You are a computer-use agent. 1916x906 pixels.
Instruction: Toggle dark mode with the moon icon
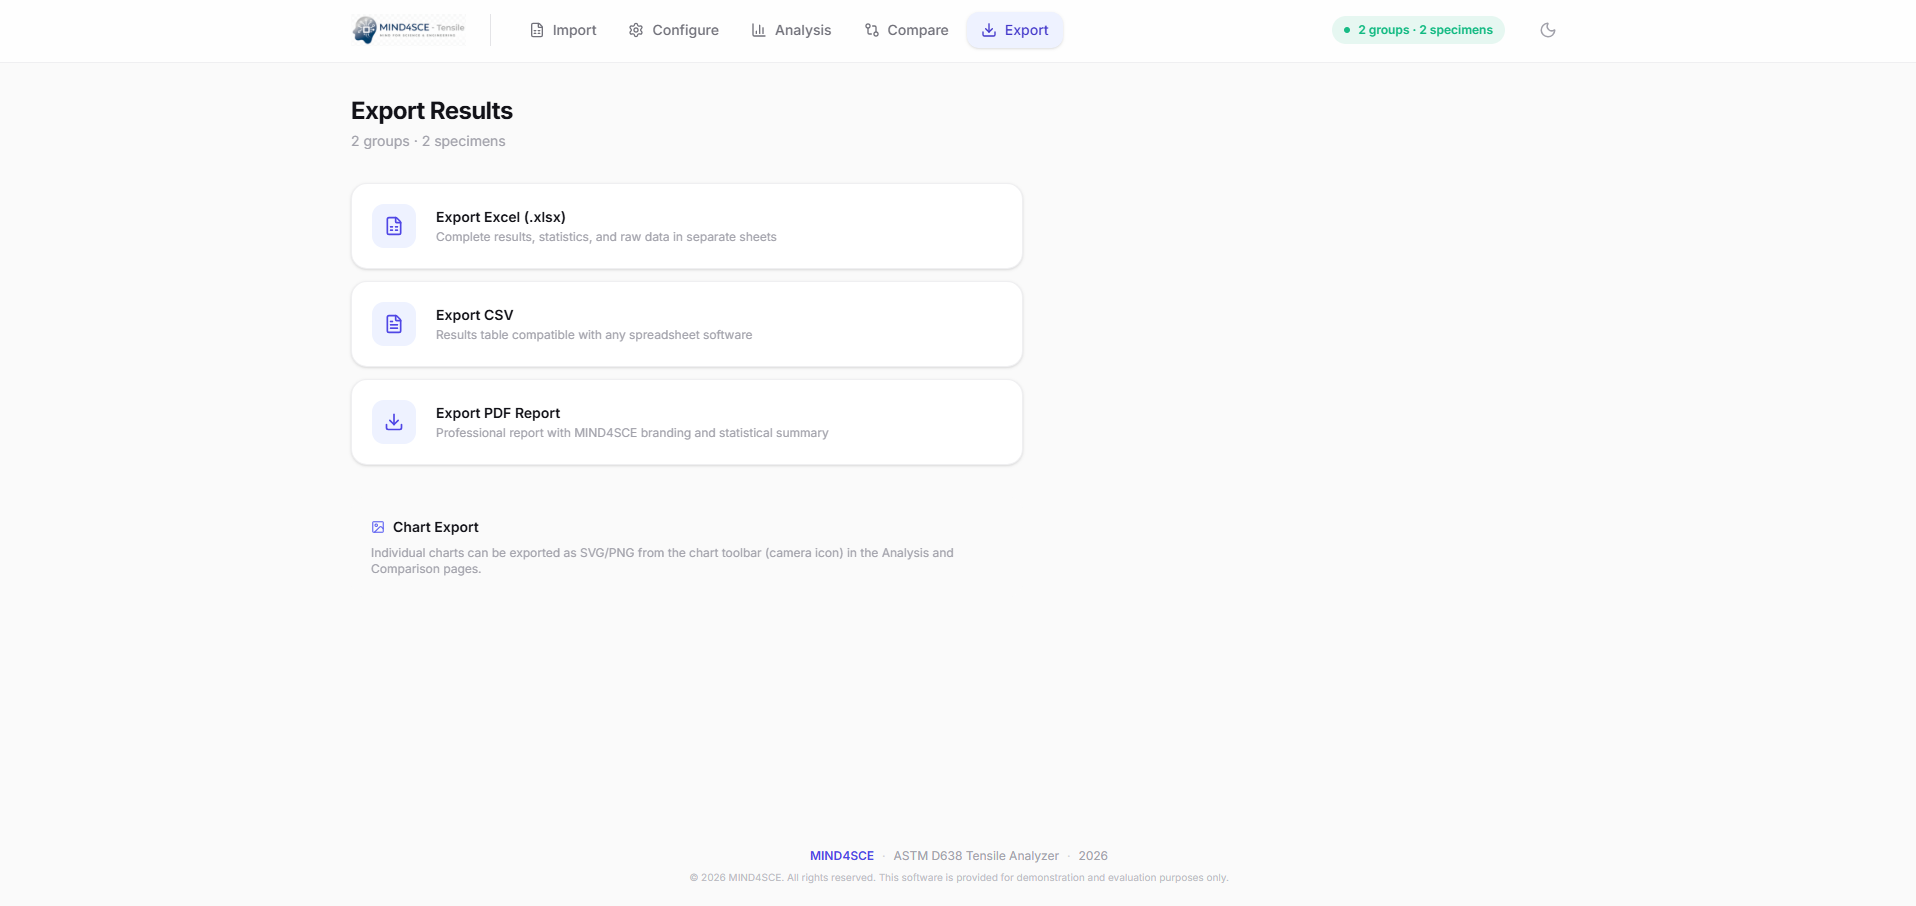click(1547, 30)
